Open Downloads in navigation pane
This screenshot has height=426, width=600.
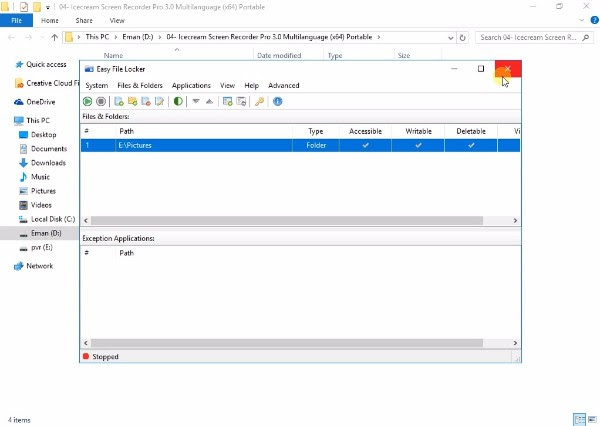point(42,163)
